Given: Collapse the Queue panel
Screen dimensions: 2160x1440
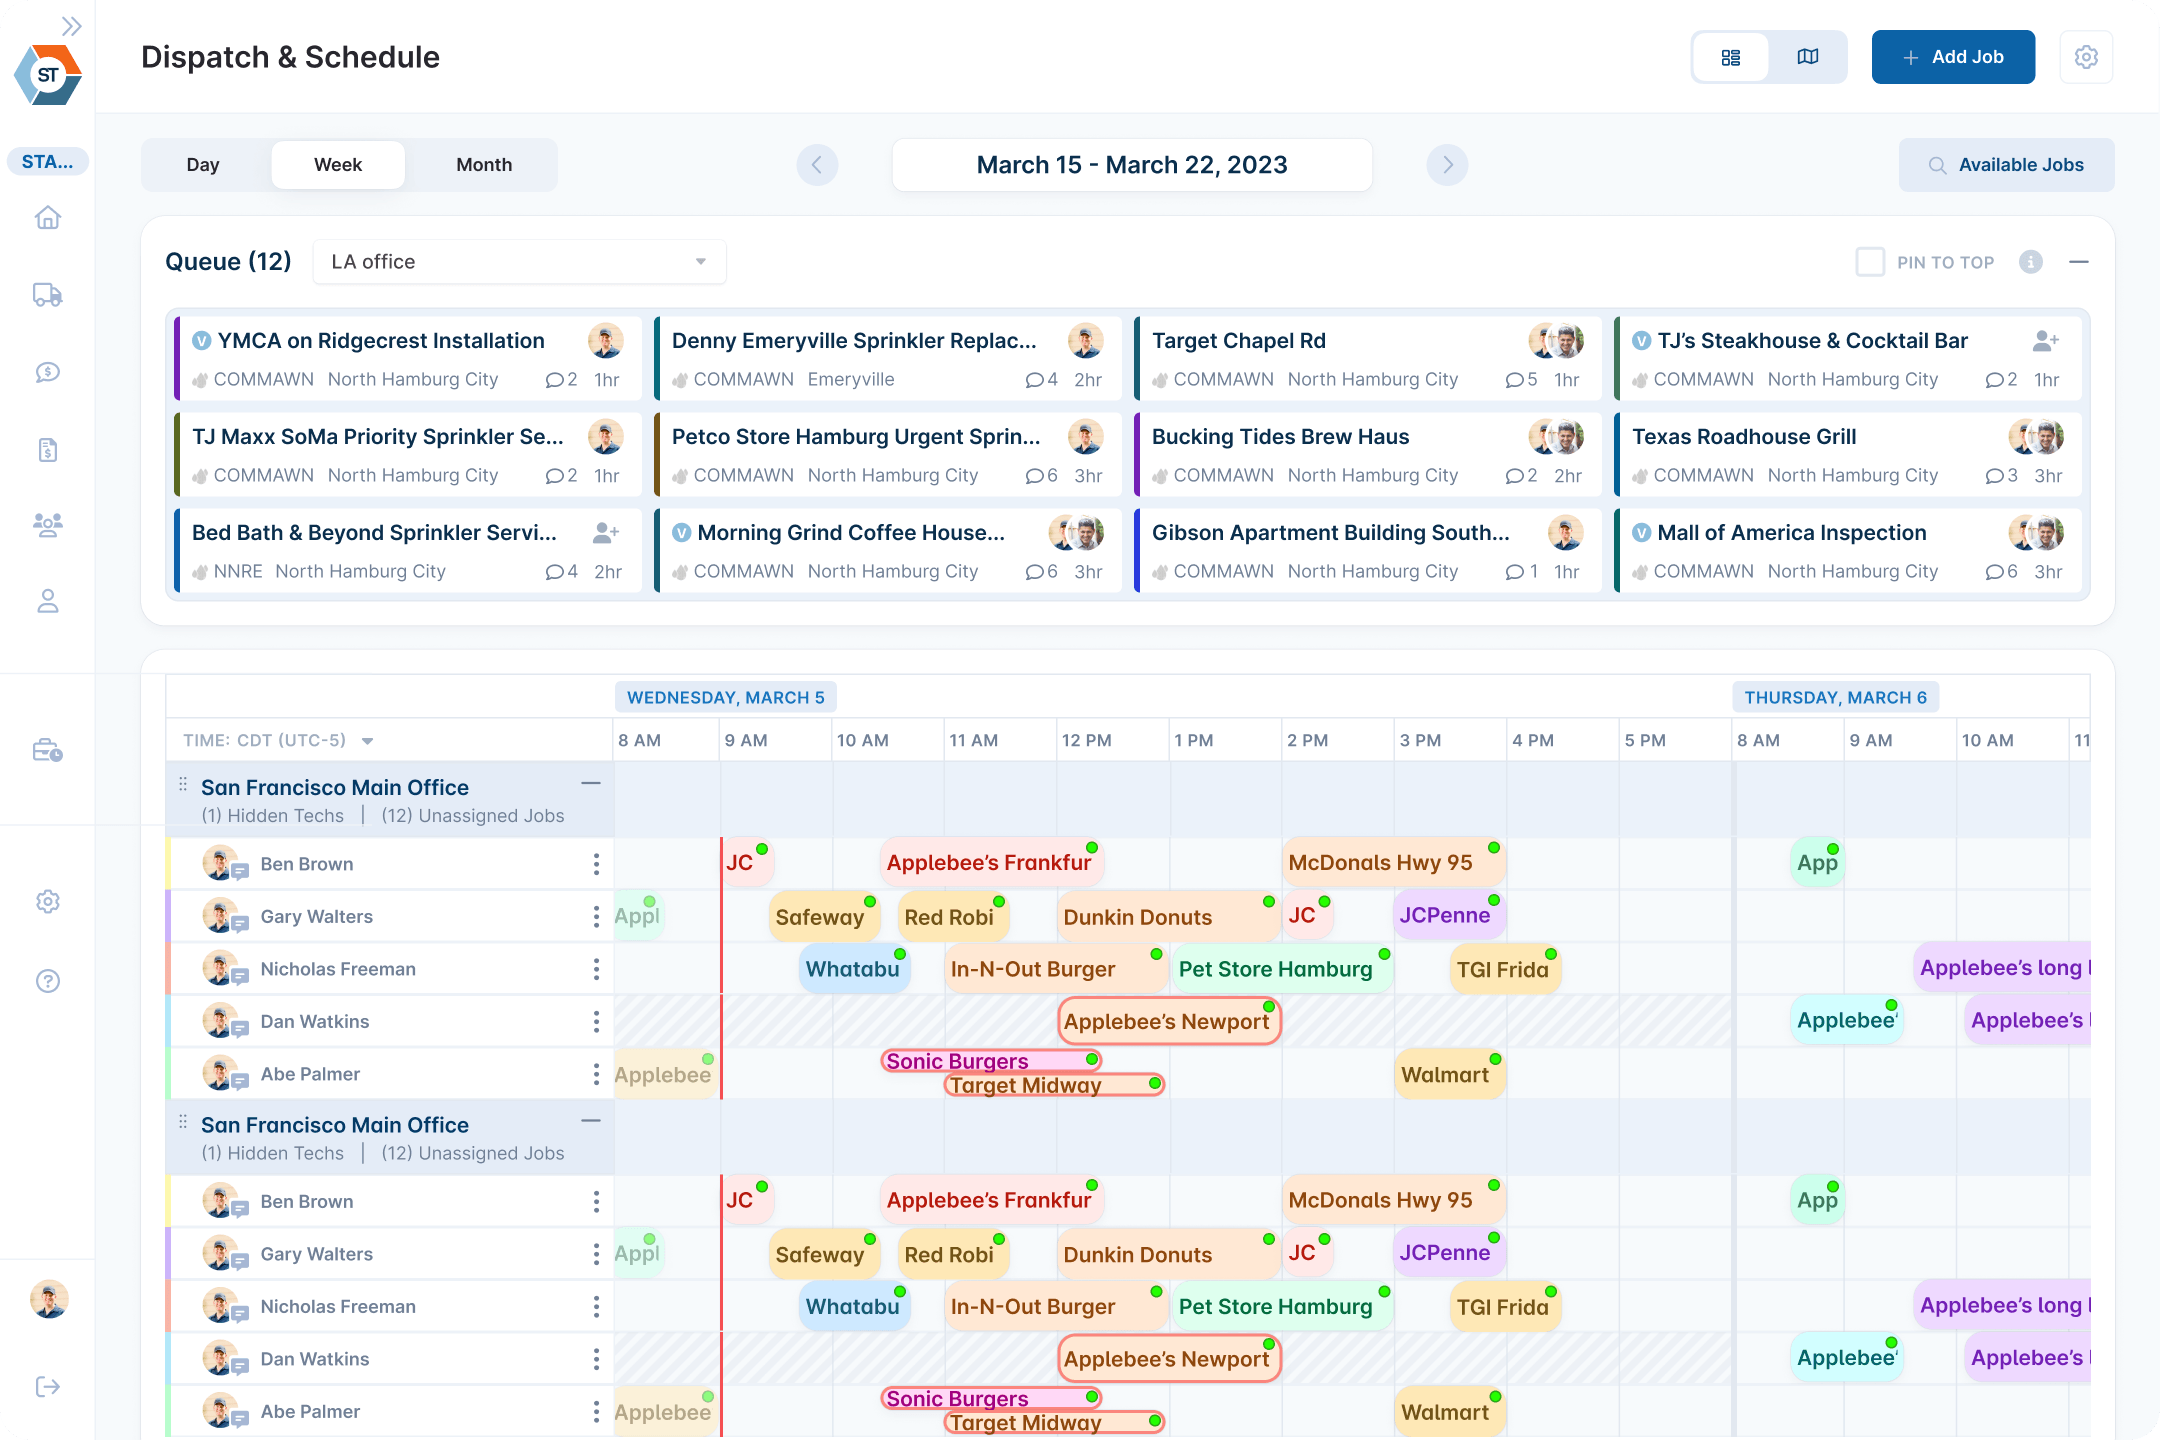Looking at the screenshot, I should click(x=2079, y=262).
